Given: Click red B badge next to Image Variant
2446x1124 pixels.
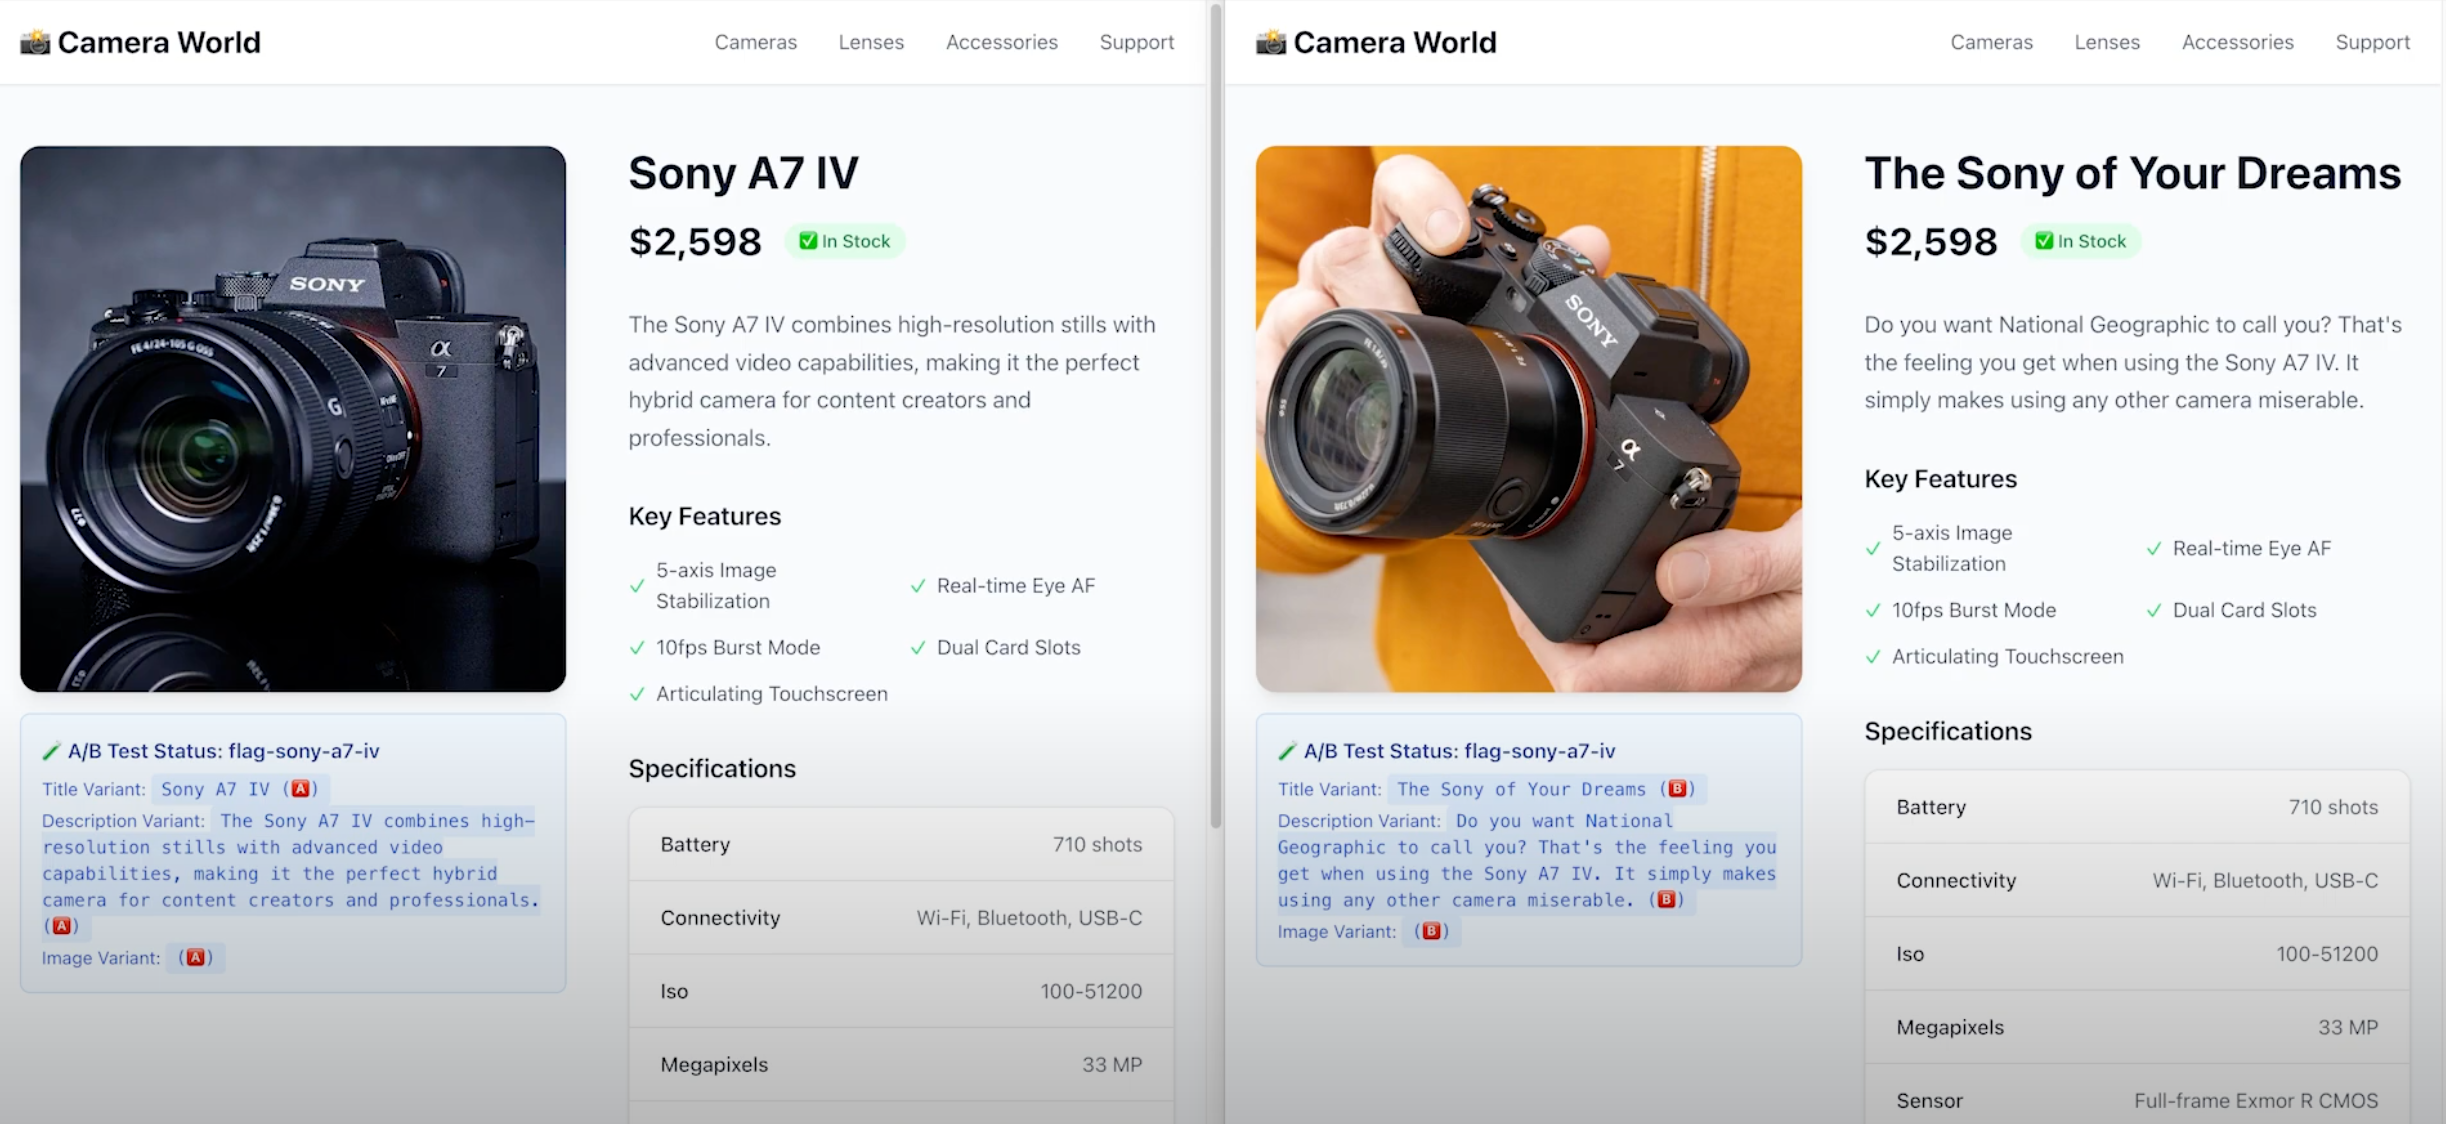Looking at the screenshot, I should tap(1431, 932).
